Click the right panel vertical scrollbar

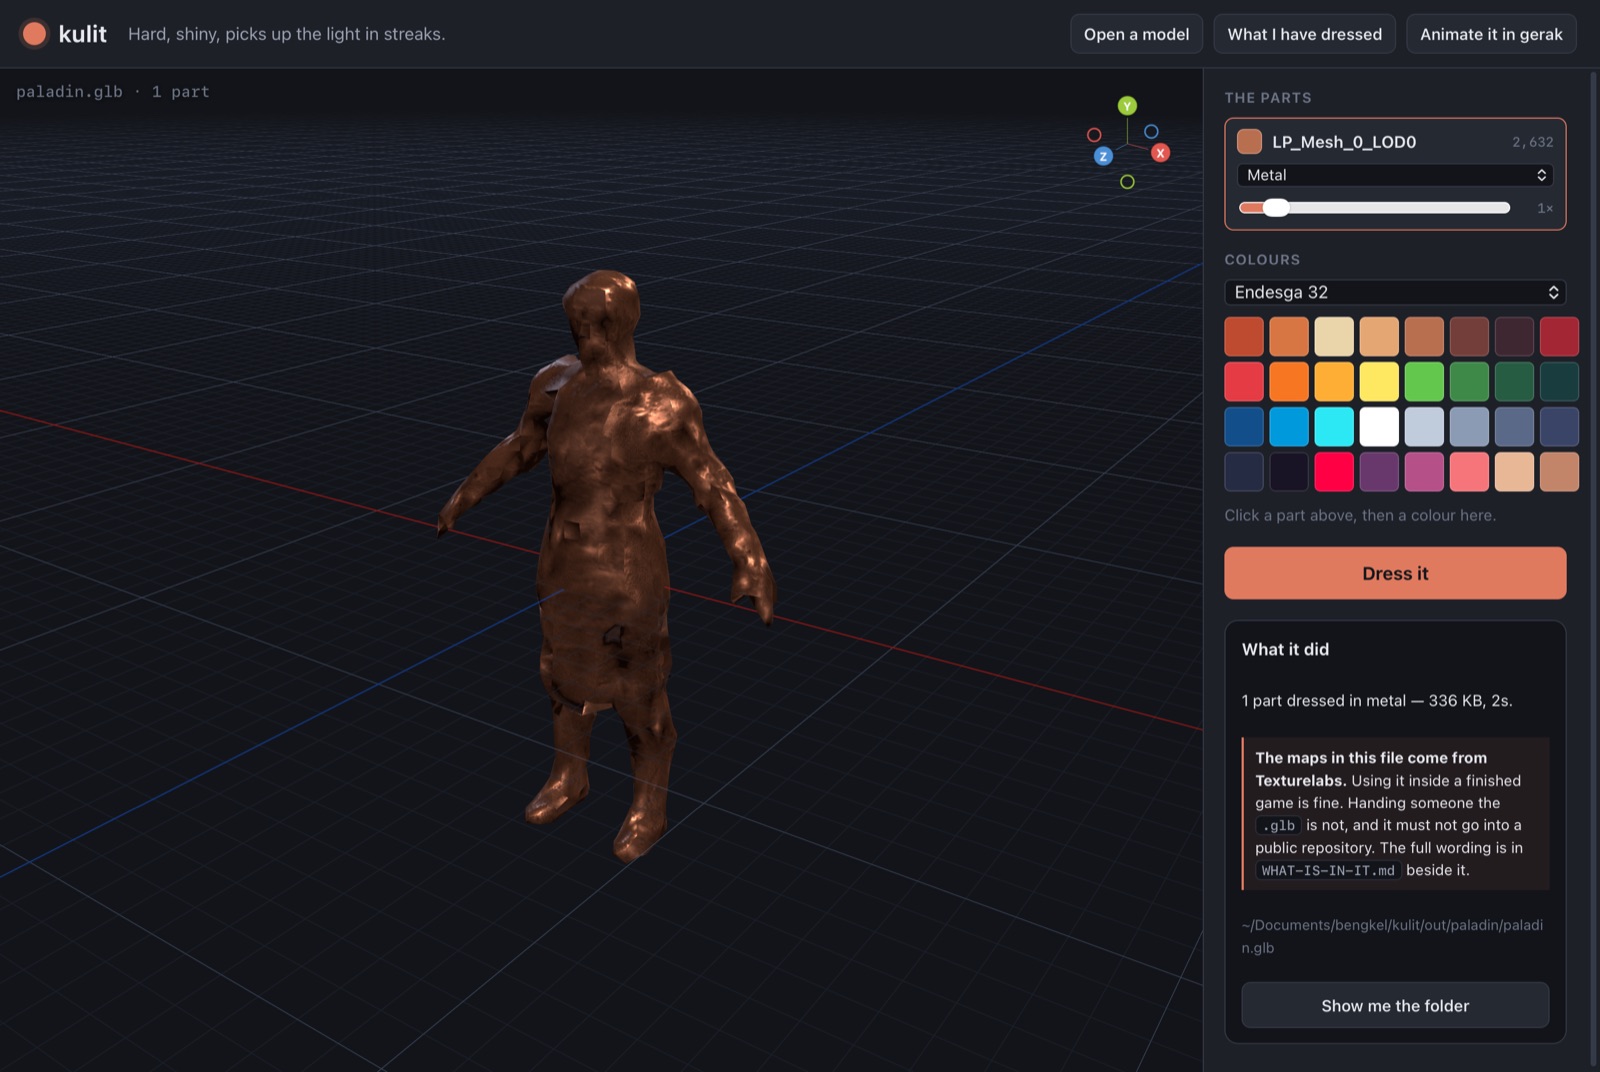[1593, 568]
